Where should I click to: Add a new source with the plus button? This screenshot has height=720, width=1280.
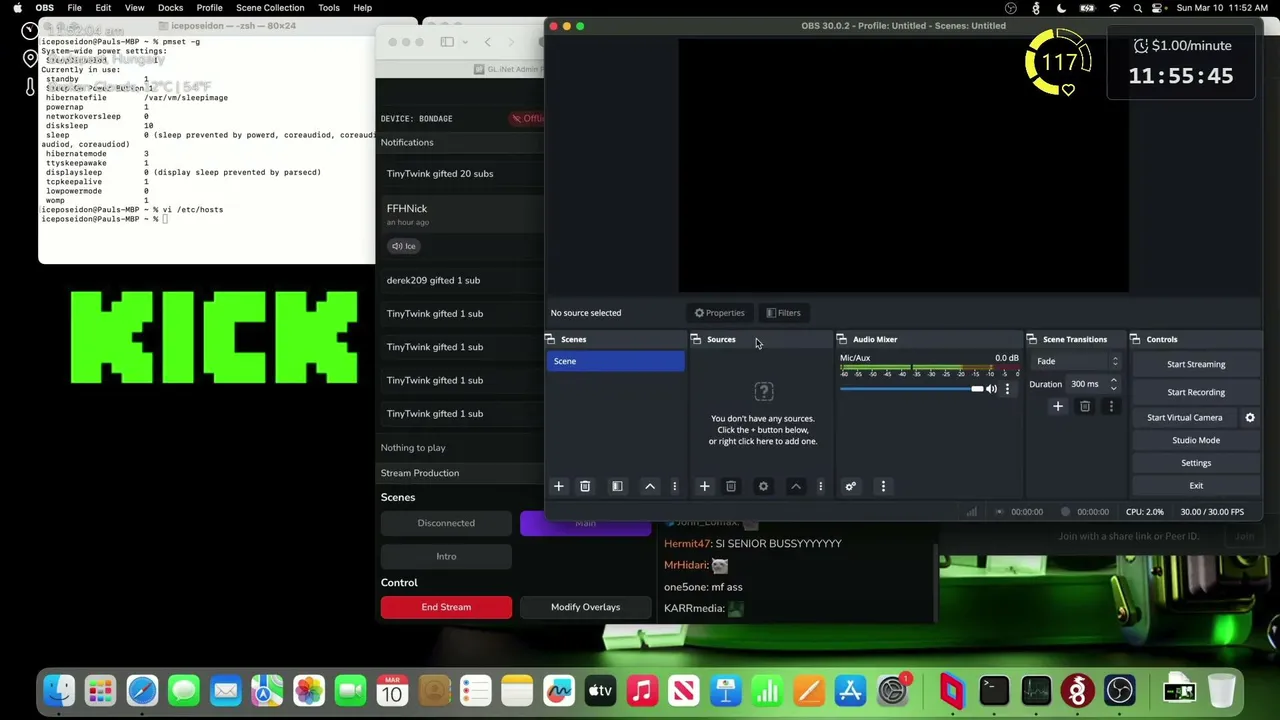704,486
